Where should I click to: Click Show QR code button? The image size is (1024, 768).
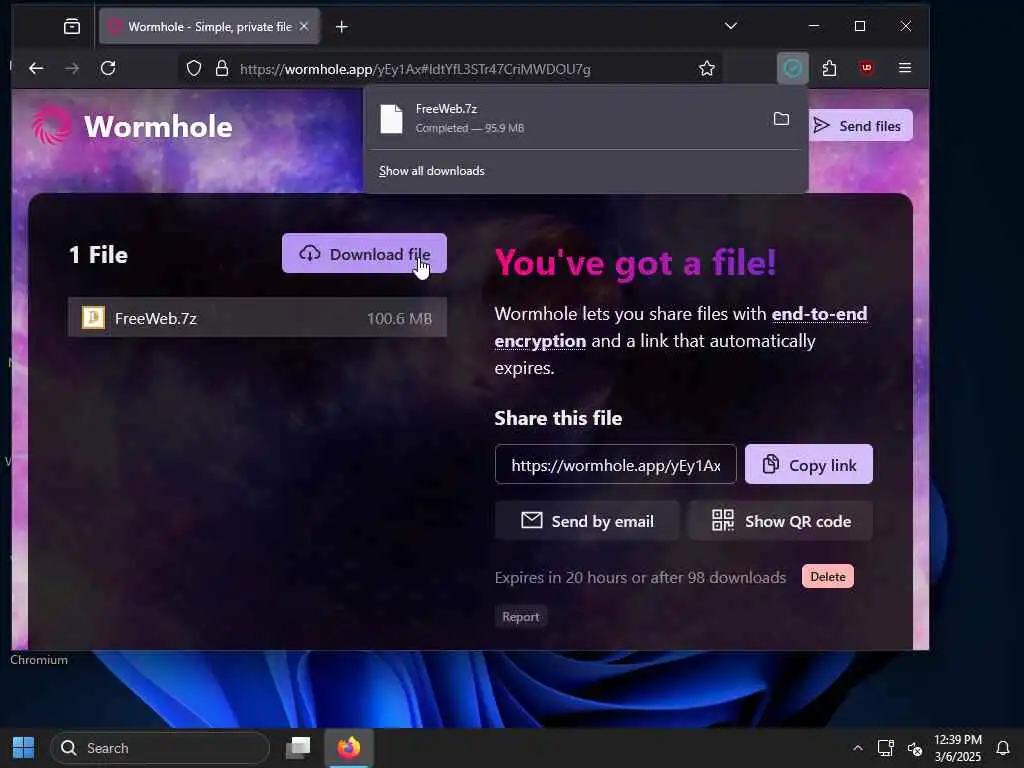click(780, 521)
